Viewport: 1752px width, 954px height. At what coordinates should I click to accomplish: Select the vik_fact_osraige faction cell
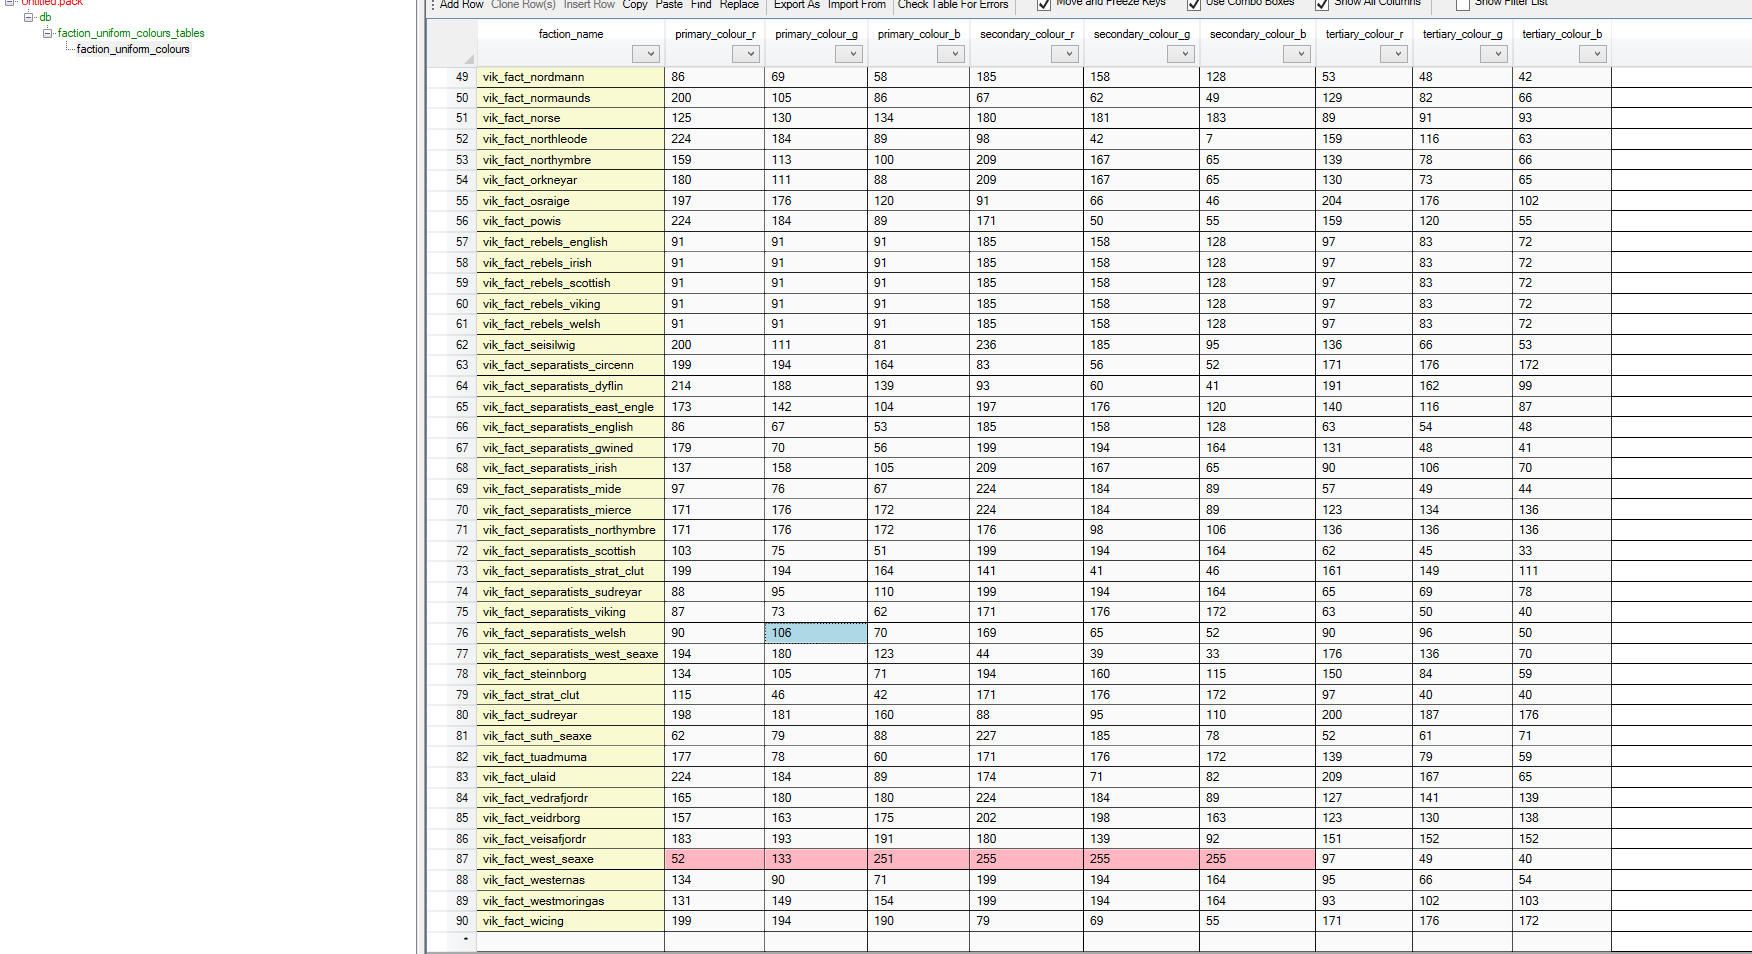point(570,201)
